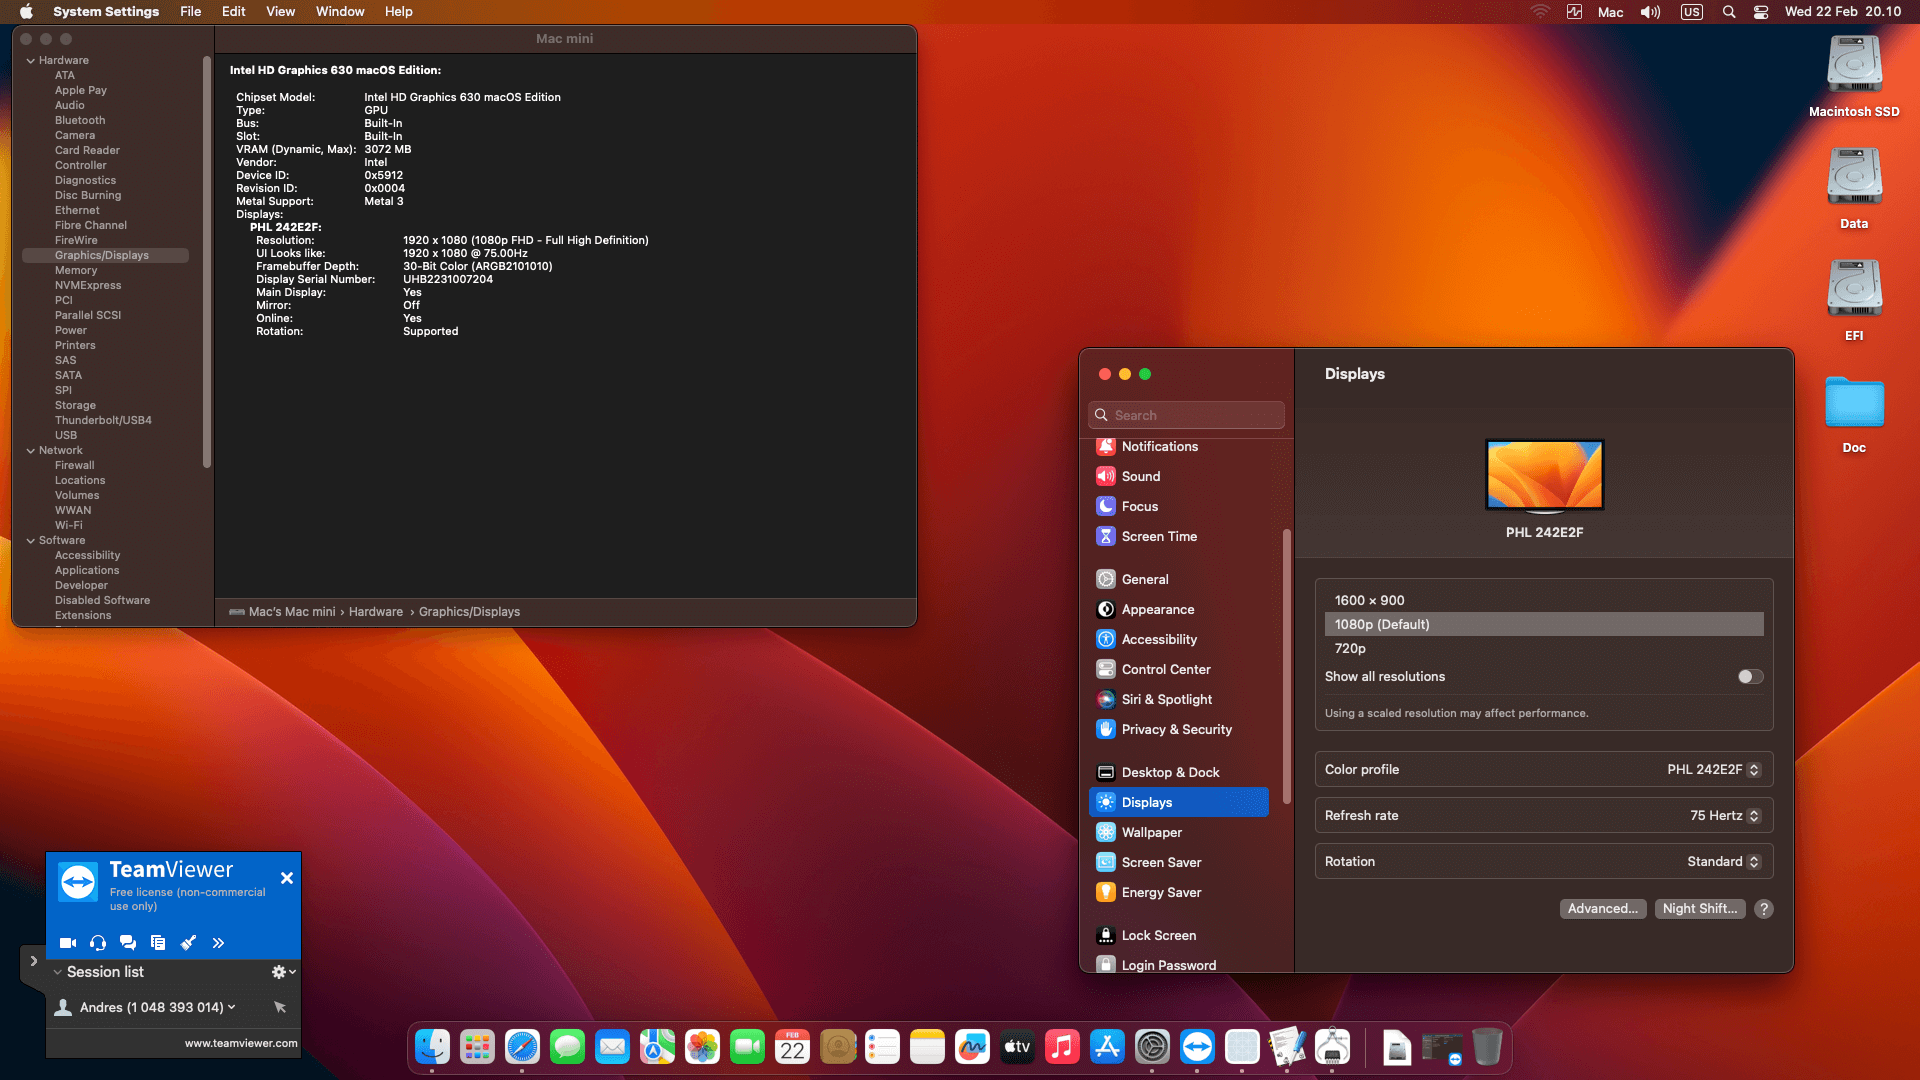
Task: Open Siri & Spotlight settings
Action: (x=1178, y=700)
